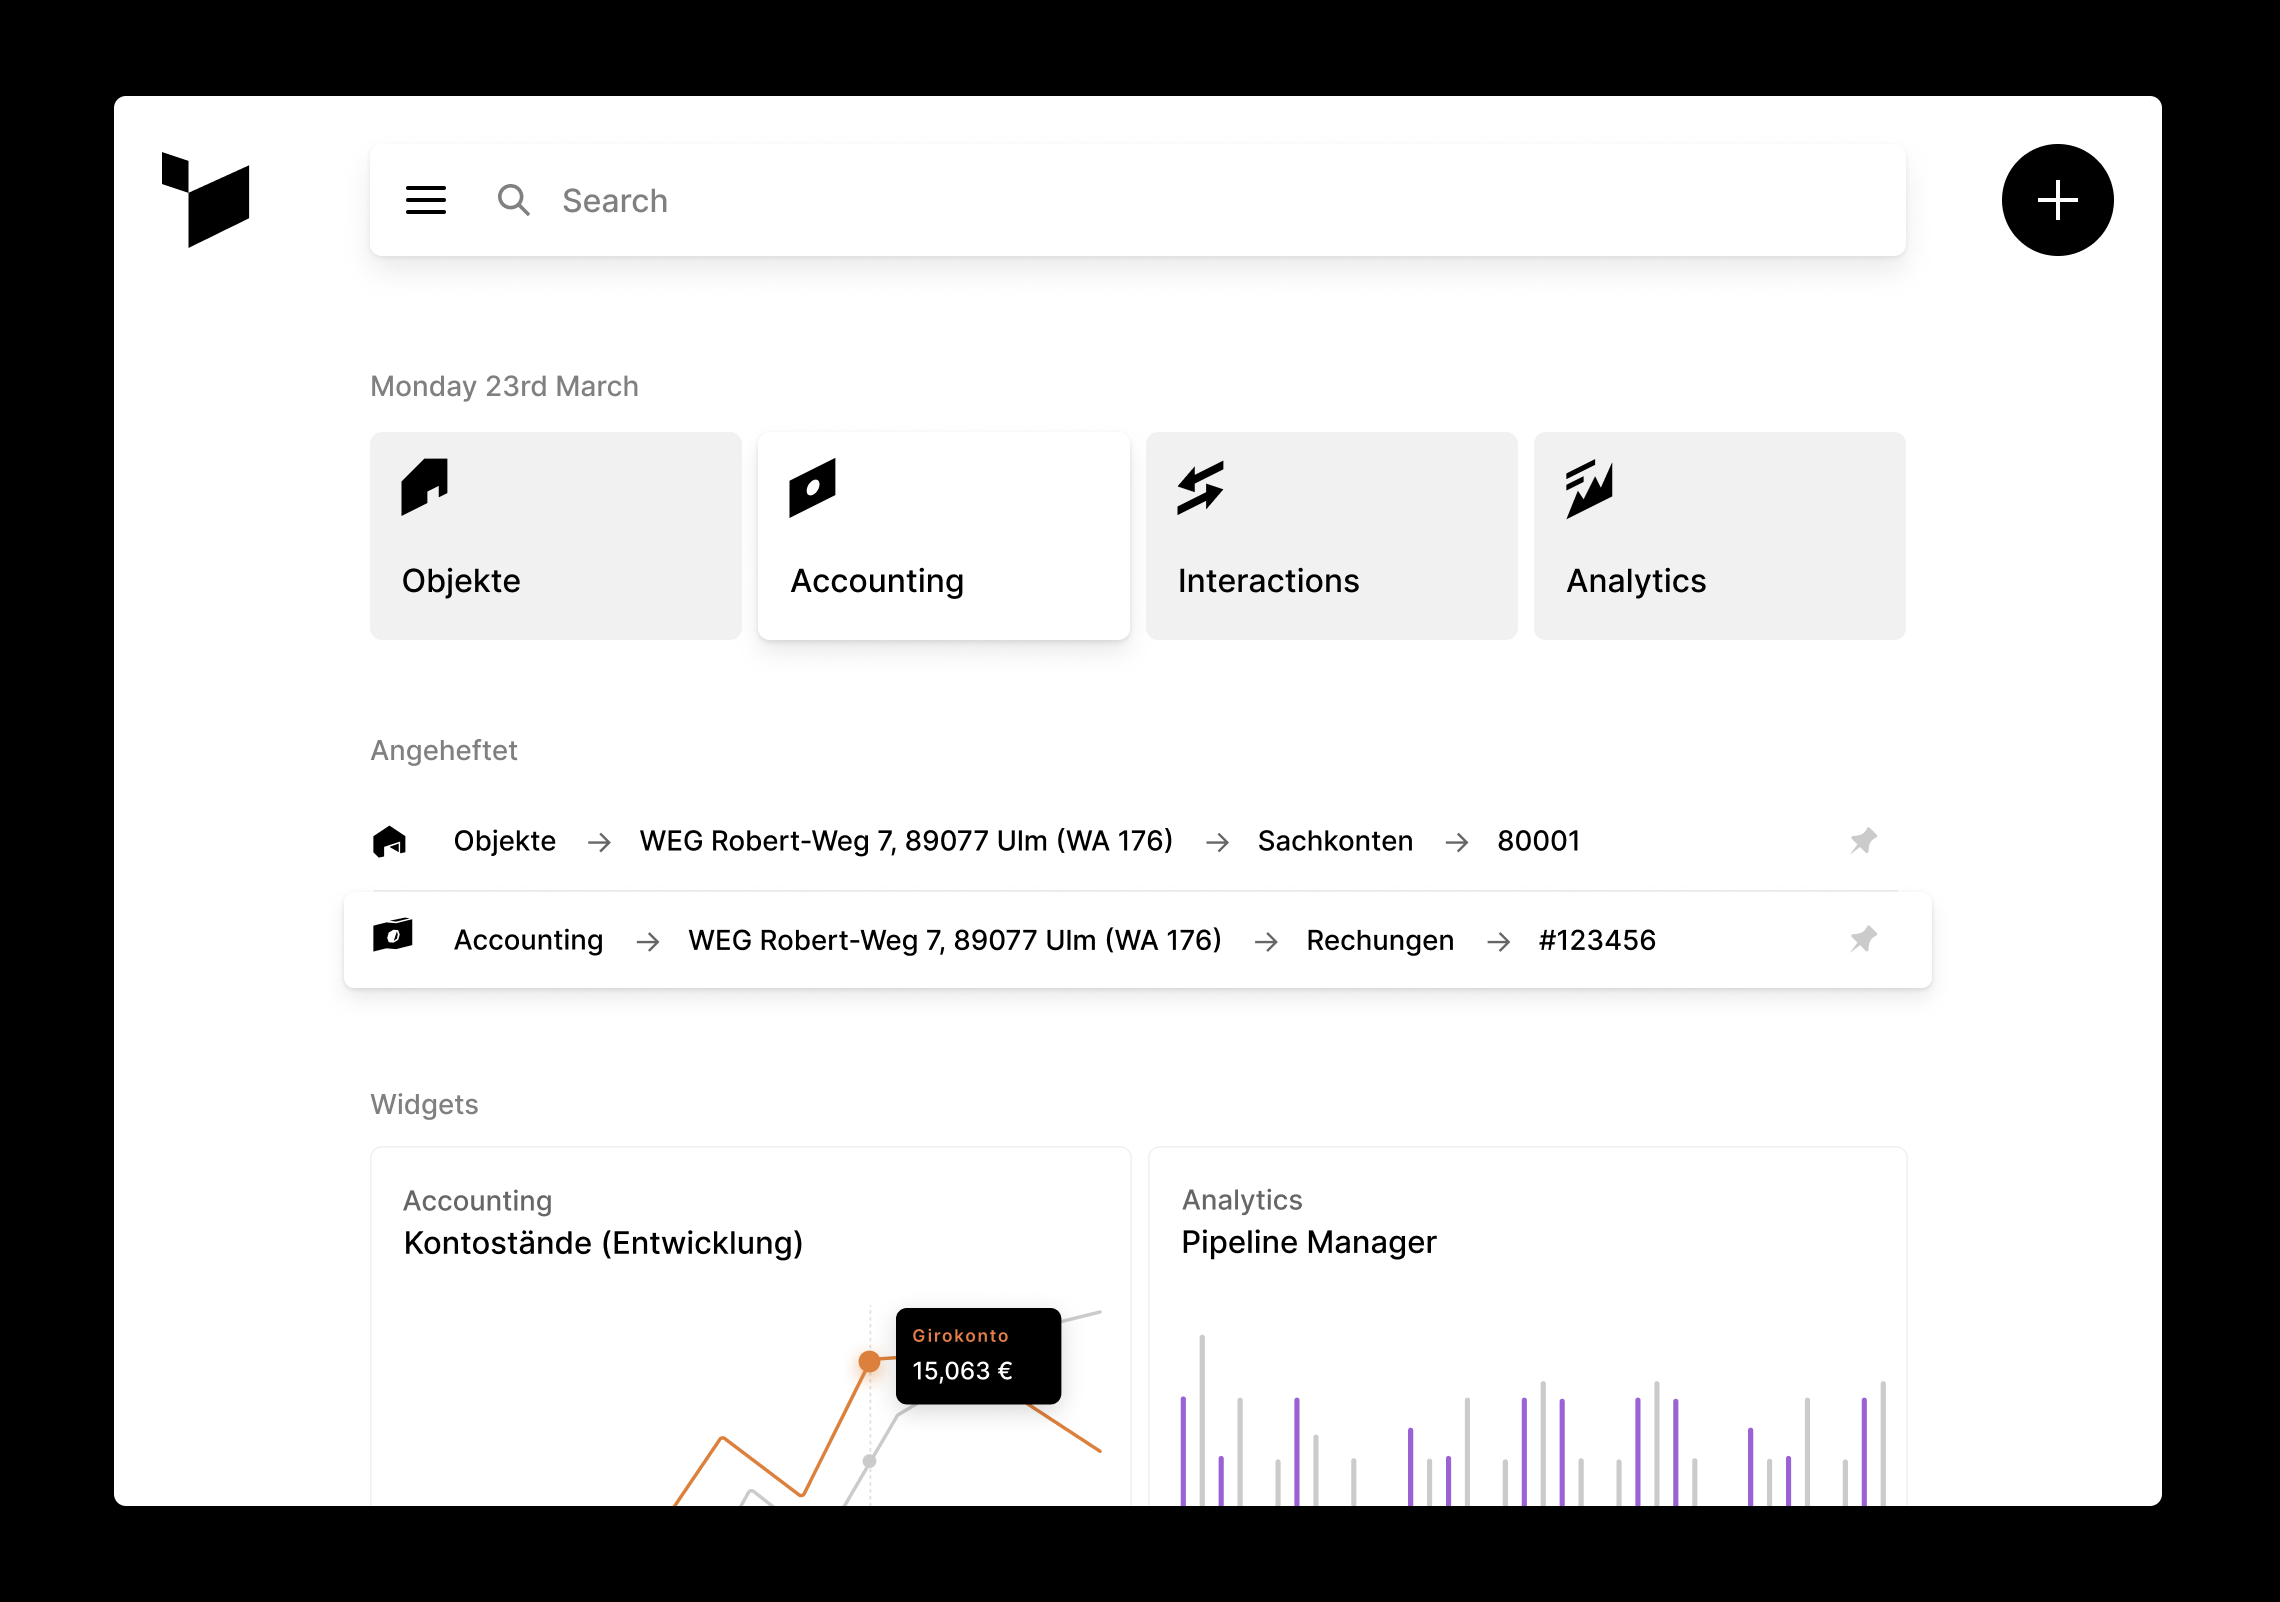Screen dimensions: 2280x1602
Task: Open account 80001
Action: tap(1538, 841)
